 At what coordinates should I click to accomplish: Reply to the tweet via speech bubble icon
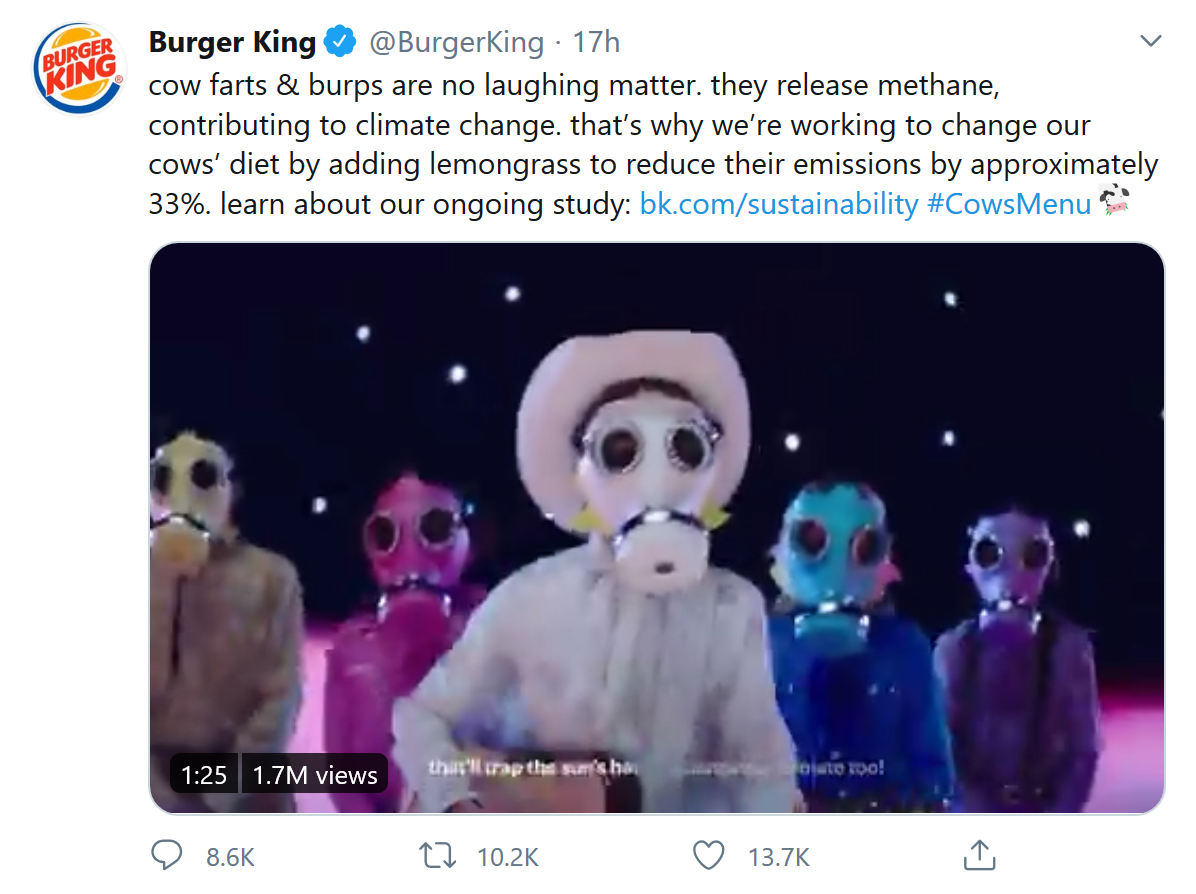point(166,855)
